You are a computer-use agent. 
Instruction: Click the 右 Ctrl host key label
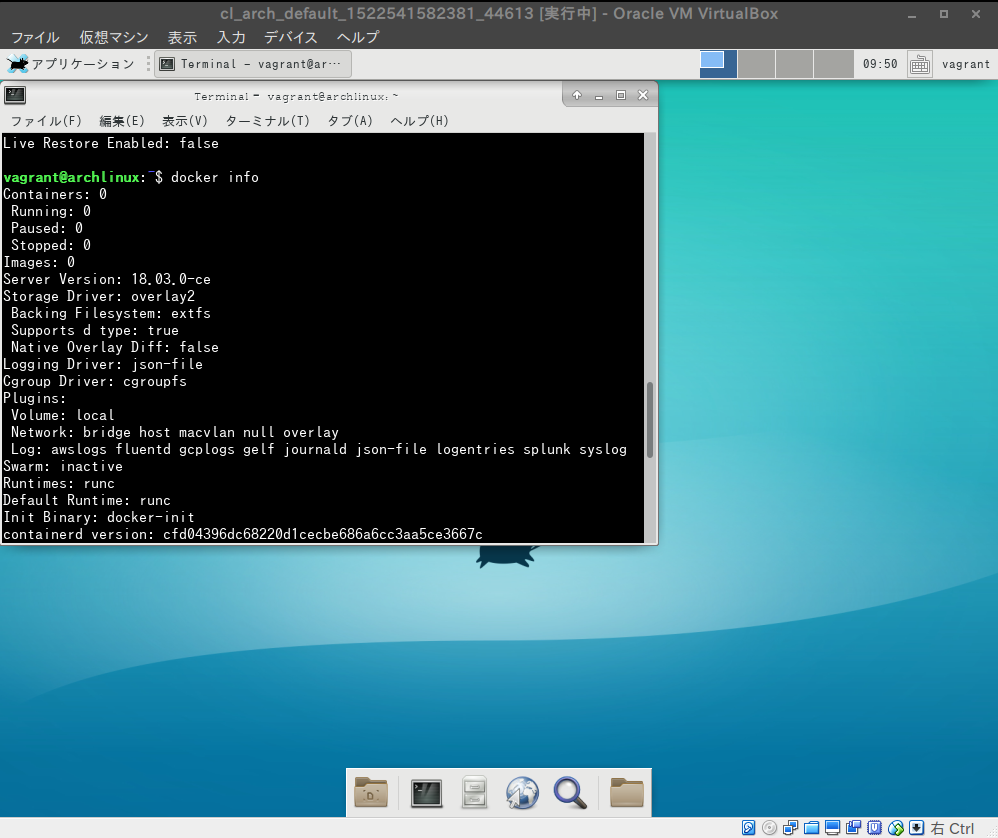[x=952, y=828]
